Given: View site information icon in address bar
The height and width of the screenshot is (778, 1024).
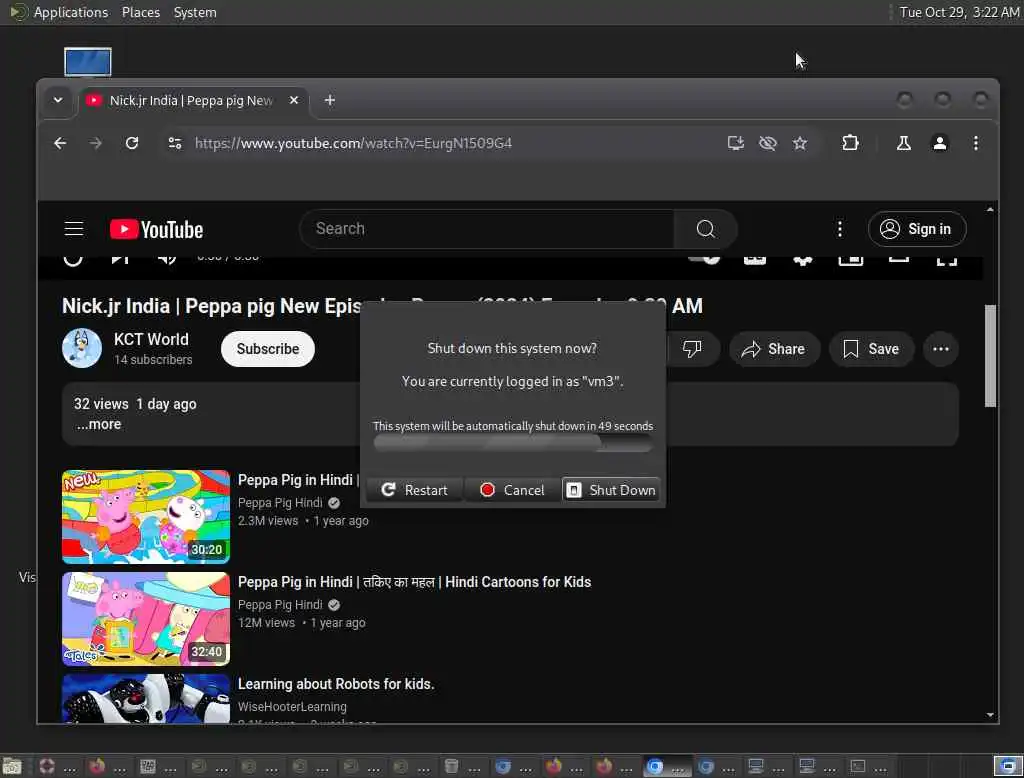Looking at the screenshot, I should click(174, 143).
